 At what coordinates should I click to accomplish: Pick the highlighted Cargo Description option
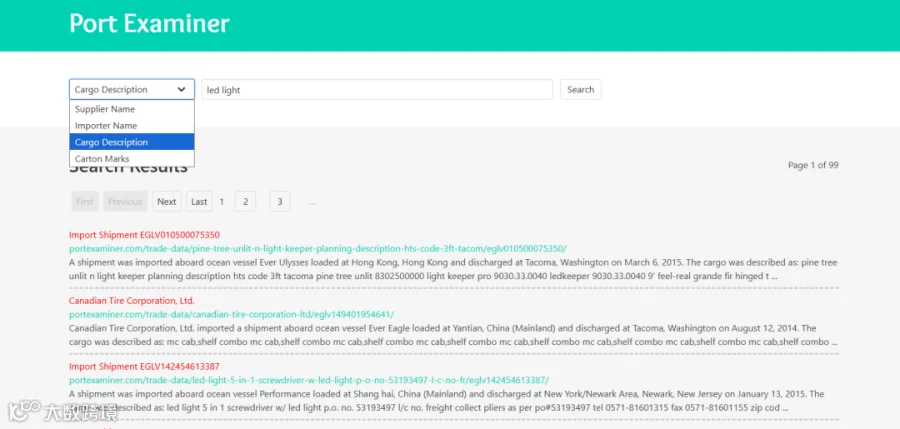131,142
